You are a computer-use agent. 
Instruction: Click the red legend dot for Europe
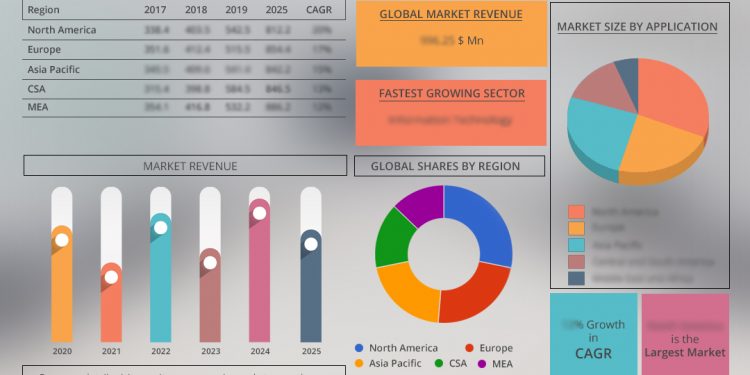(x=469, y=348)
